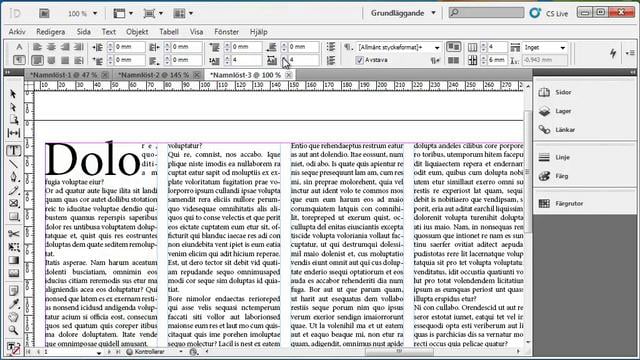
Task: Switch to the Namnlöst-2 @ 145 % tab
Action: coord(153,75)
